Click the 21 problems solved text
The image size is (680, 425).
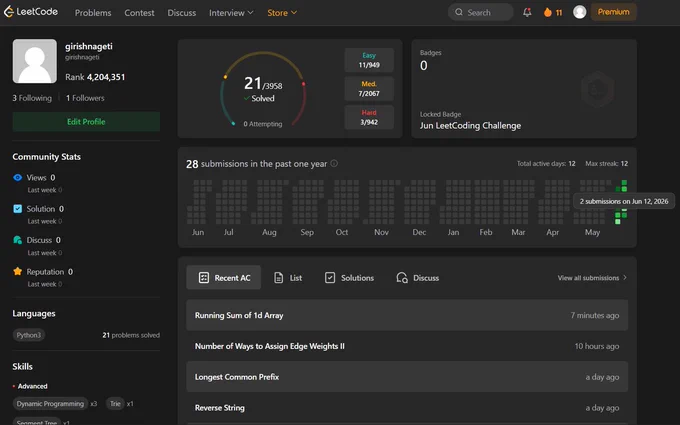(x=131, y=335)
